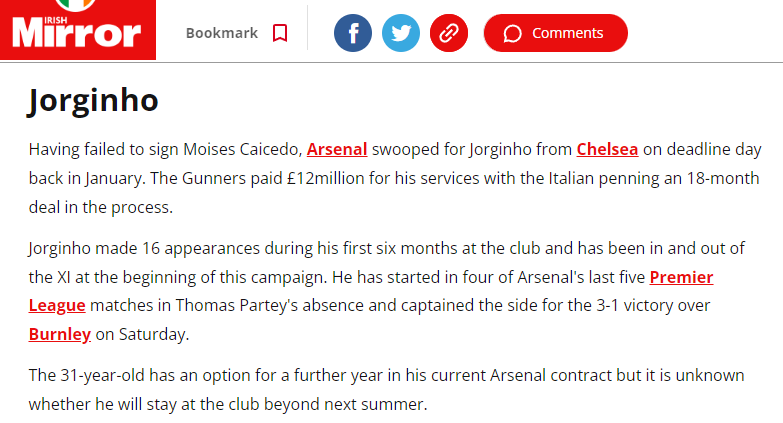The height and width of the screenshot is (423, 783).
Task: Copy article link with chain icon
Action: (x=449, y=33)
